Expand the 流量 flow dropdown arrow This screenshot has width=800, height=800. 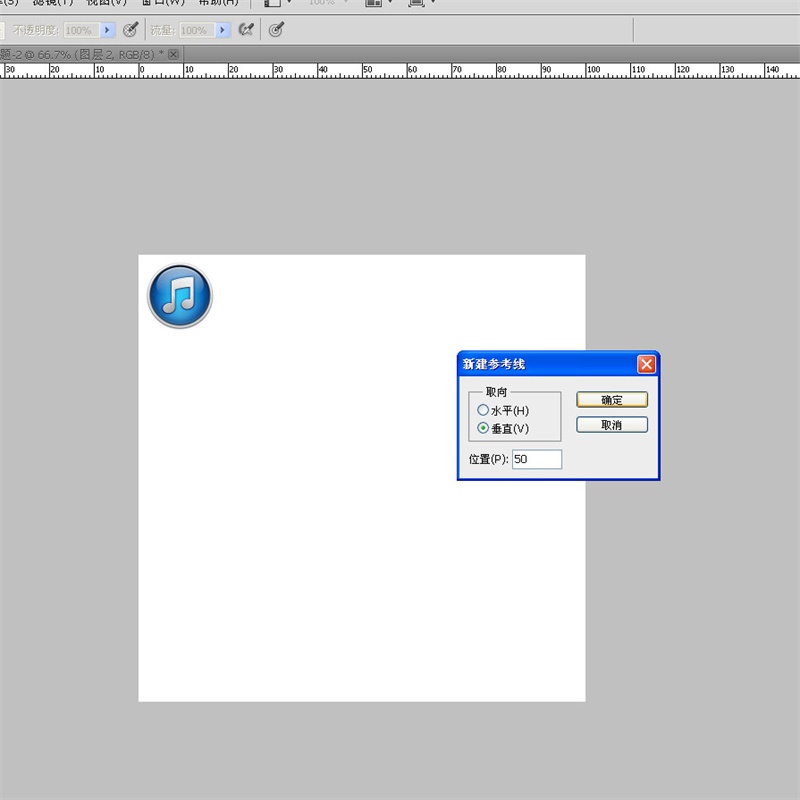[x=223, y=30]
